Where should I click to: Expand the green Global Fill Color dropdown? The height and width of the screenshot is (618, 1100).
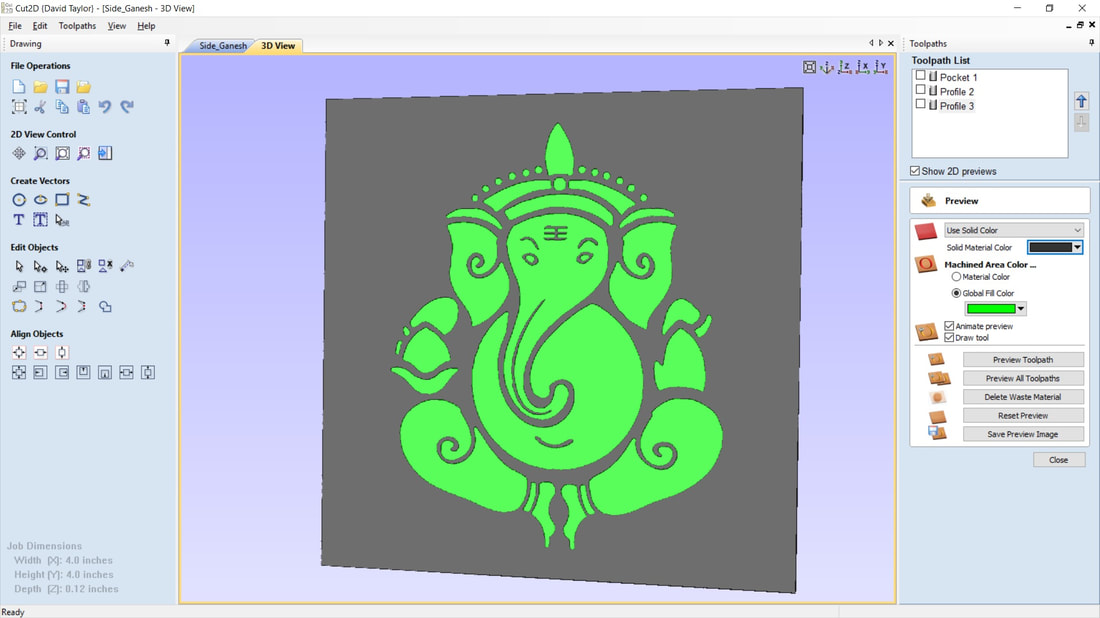(x=1020, y=309)
